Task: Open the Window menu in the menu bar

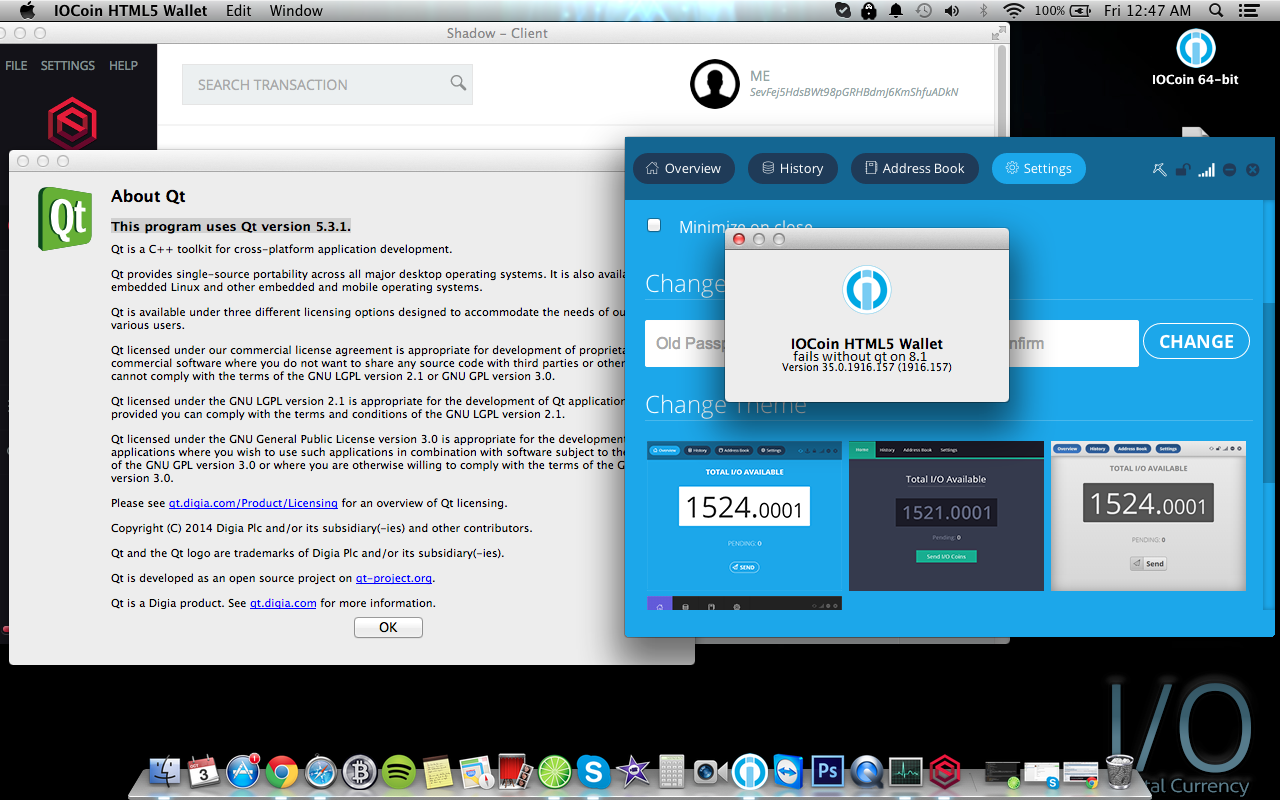Action: (296, 11)
